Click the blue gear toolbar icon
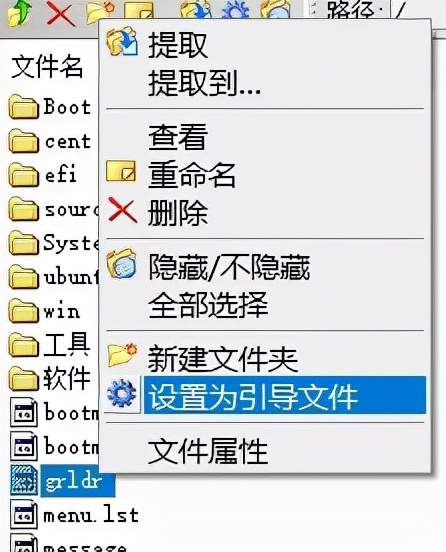Viewport: 446px width, 552px height. (x=236, y=10)
